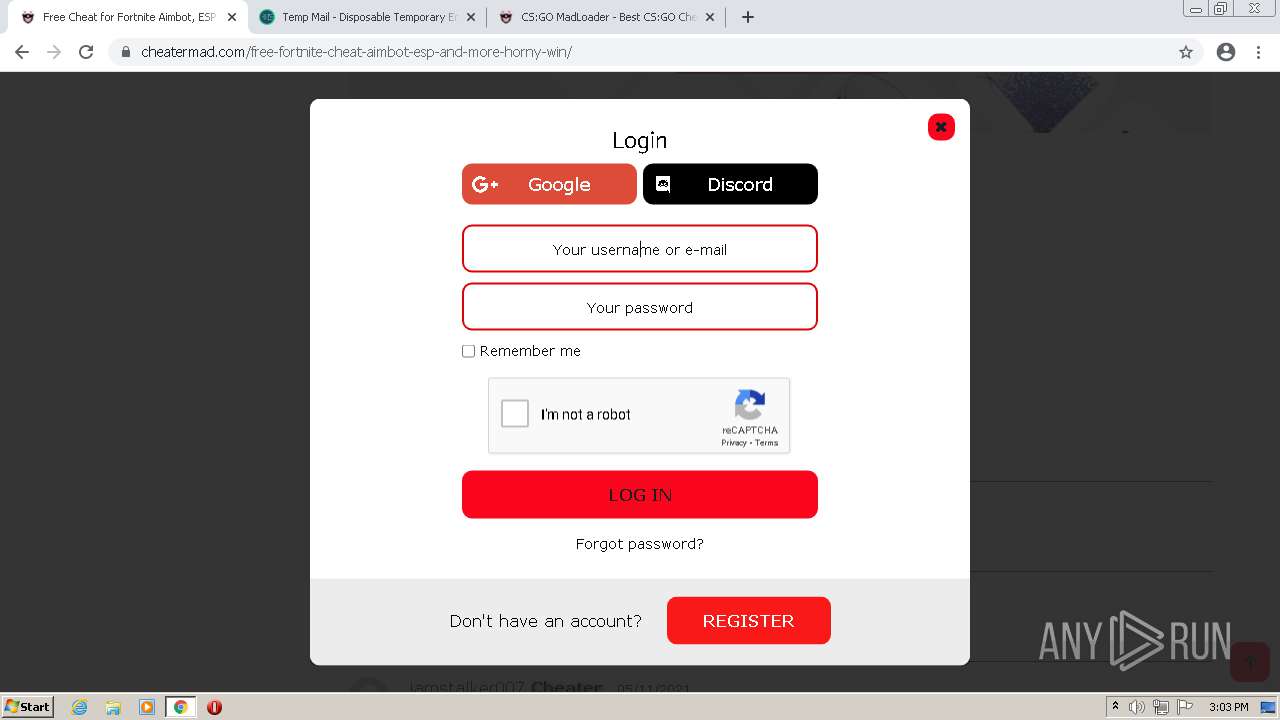This screenshot has width=1280, height=720.
Task: Click the Google plus logo icon
Action: click(485, 184)
